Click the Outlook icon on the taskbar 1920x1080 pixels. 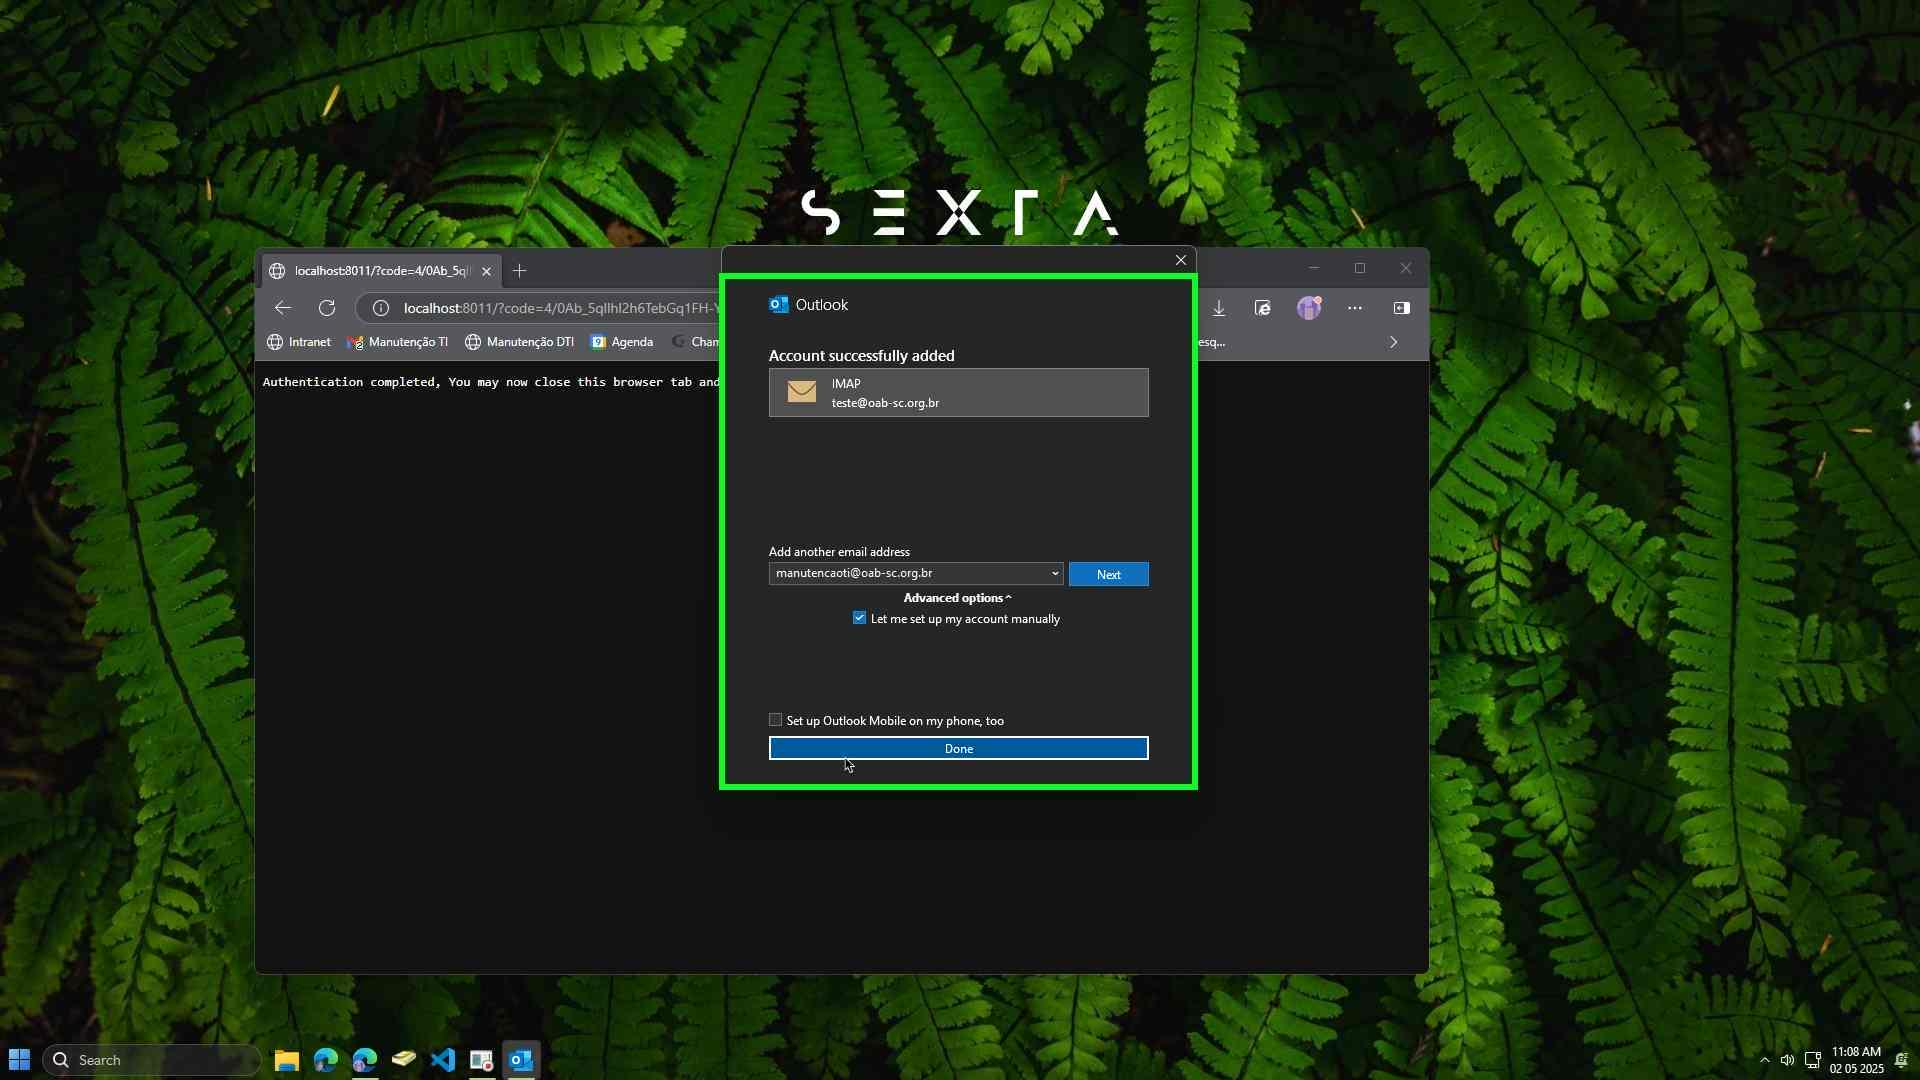tap(521, 1060)
